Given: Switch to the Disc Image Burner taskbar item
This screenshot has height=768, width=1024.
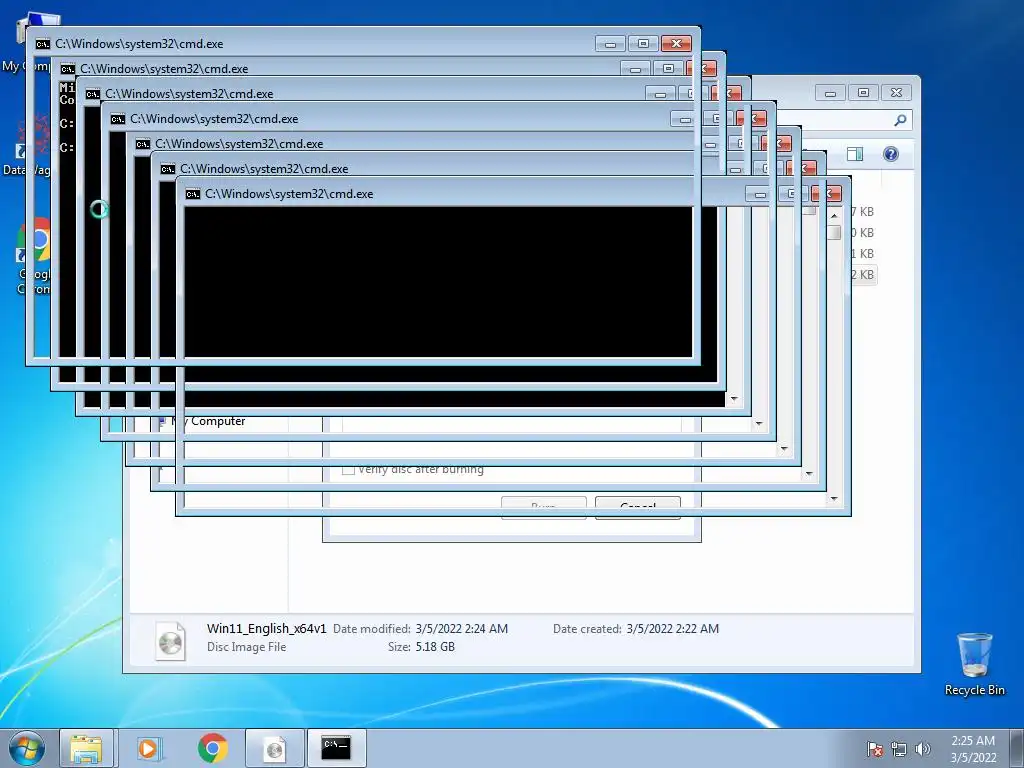Looking at the screenshot, I should 274,748.
